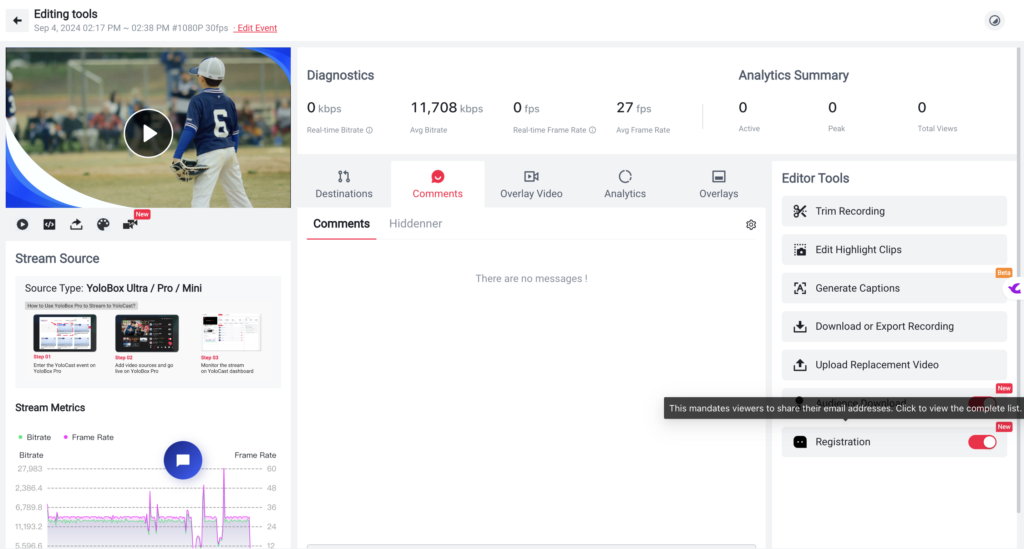The height and width of the screenshot is (549, 1024).
Task: Click the Total Views count
Action: [921, 107]
